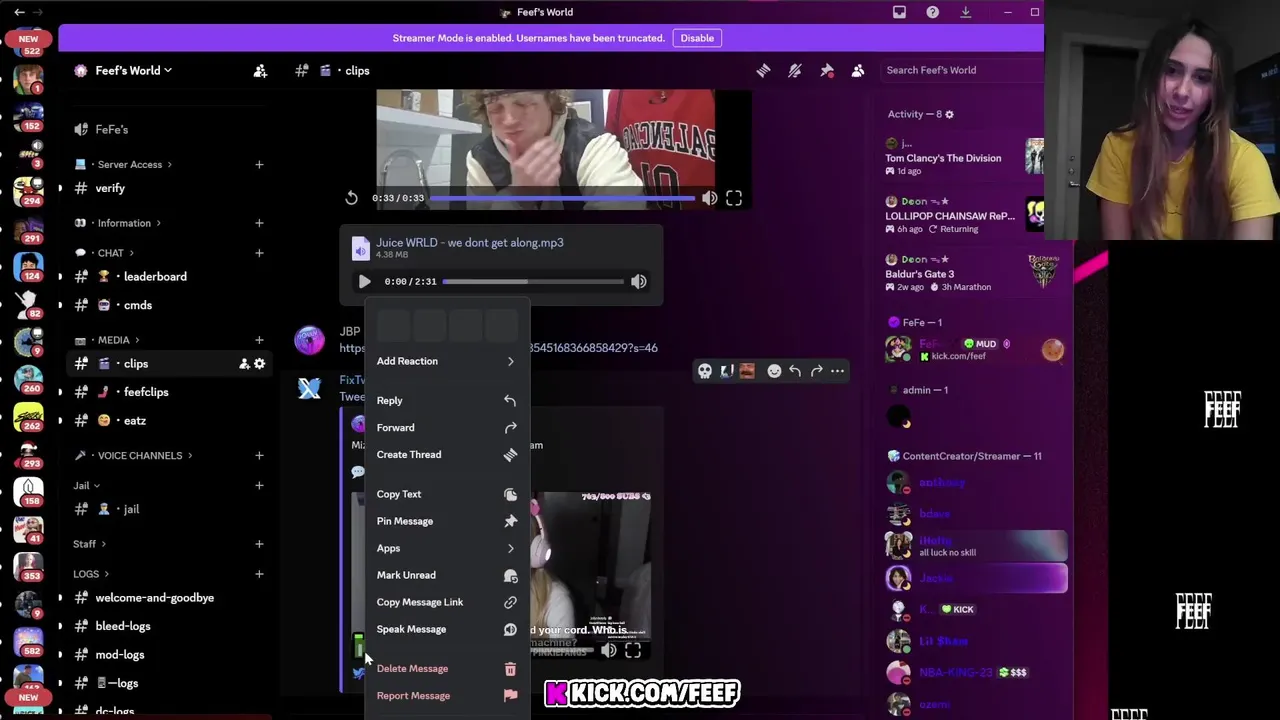Select Delete Message menu item
This screenshot has height=720, width=1280.
click(446, 669)
